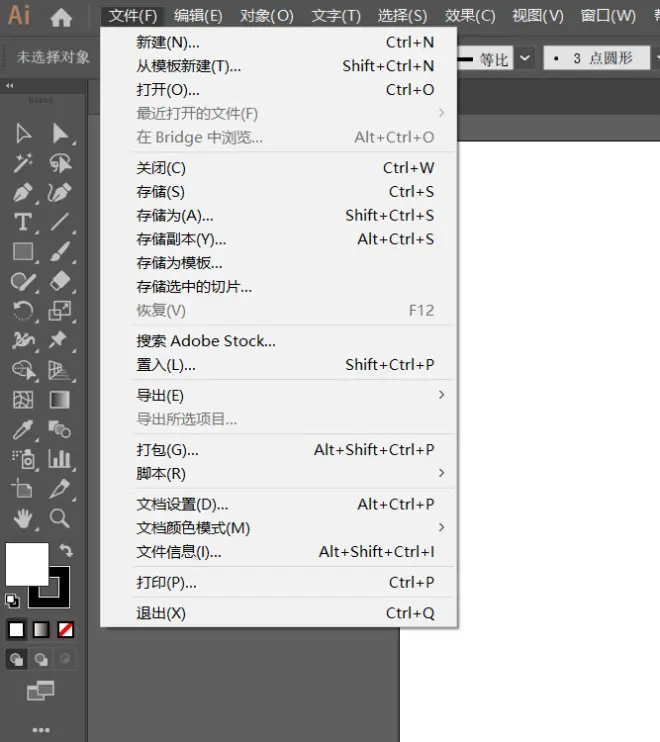Open the 视图(V) menu
The image size is (660, 742).
tap(538, 16)
